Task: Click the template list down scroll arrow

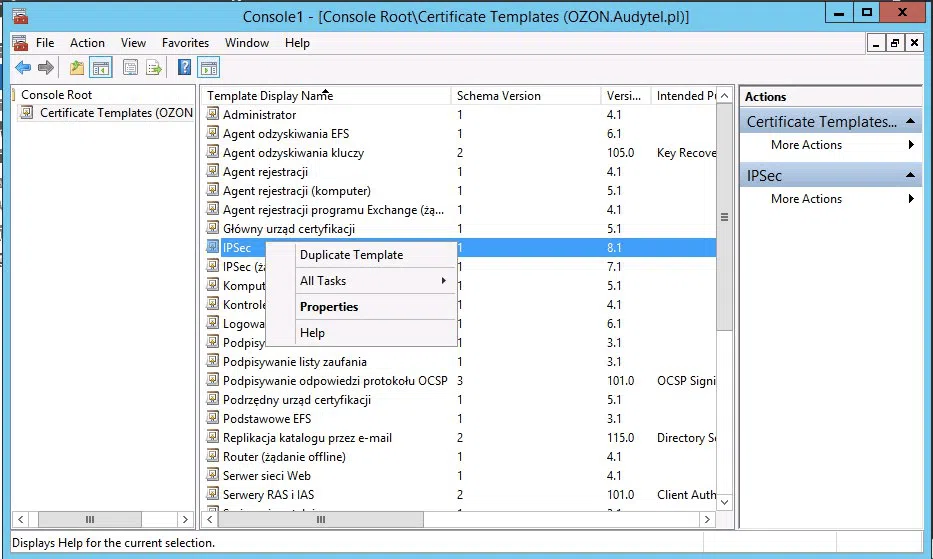Action: (x=725, y=502)
